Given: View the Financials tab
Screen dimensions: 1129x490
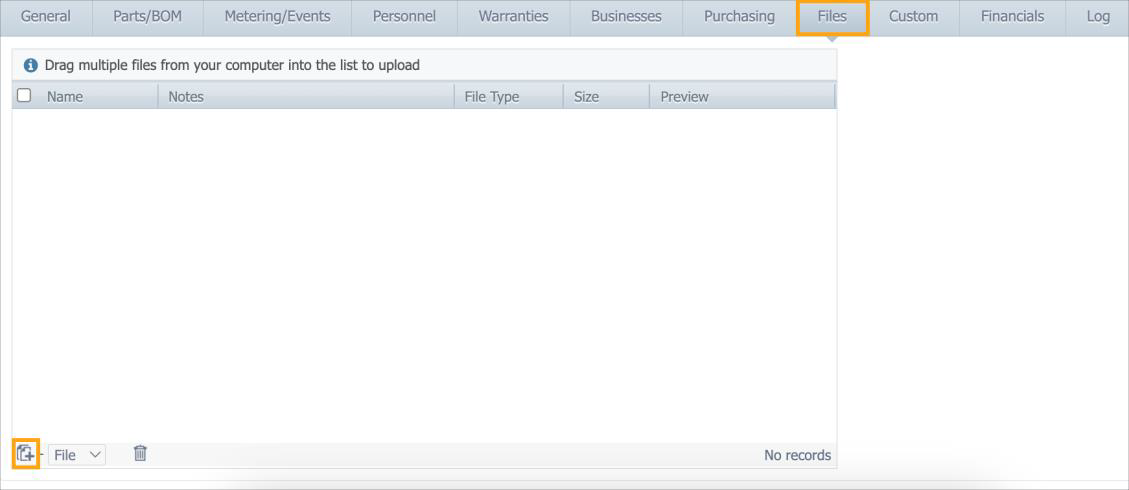Looking at the screenshot, I should pos(1012,16).
